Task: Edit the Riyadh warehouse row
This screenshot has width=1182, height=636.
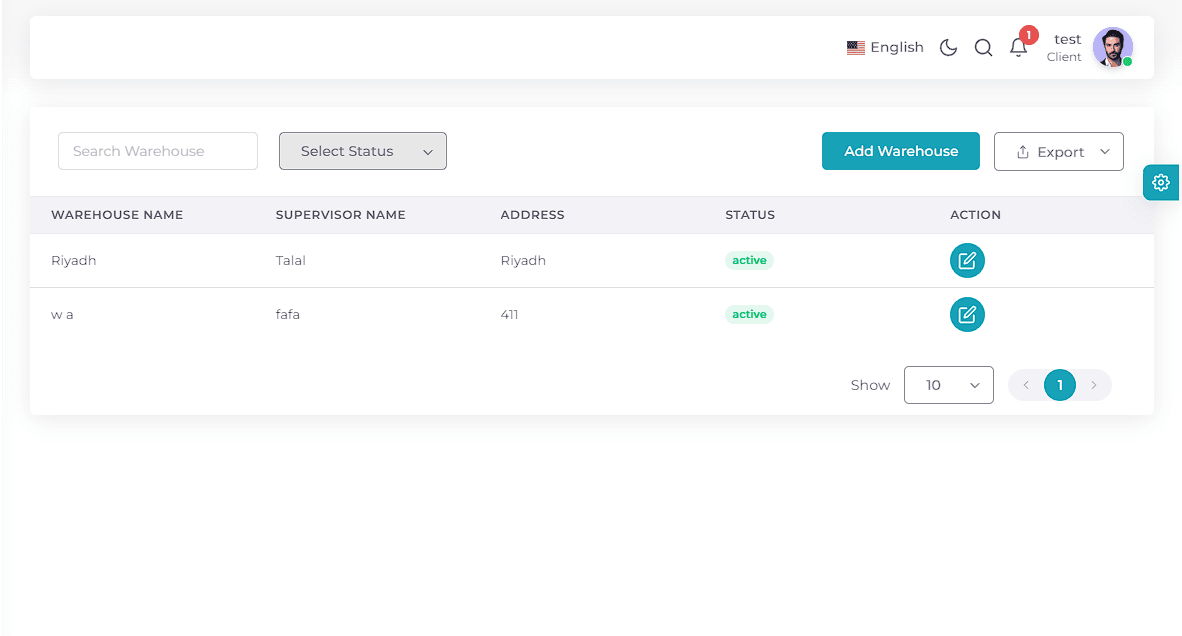Action: (967, 261)
